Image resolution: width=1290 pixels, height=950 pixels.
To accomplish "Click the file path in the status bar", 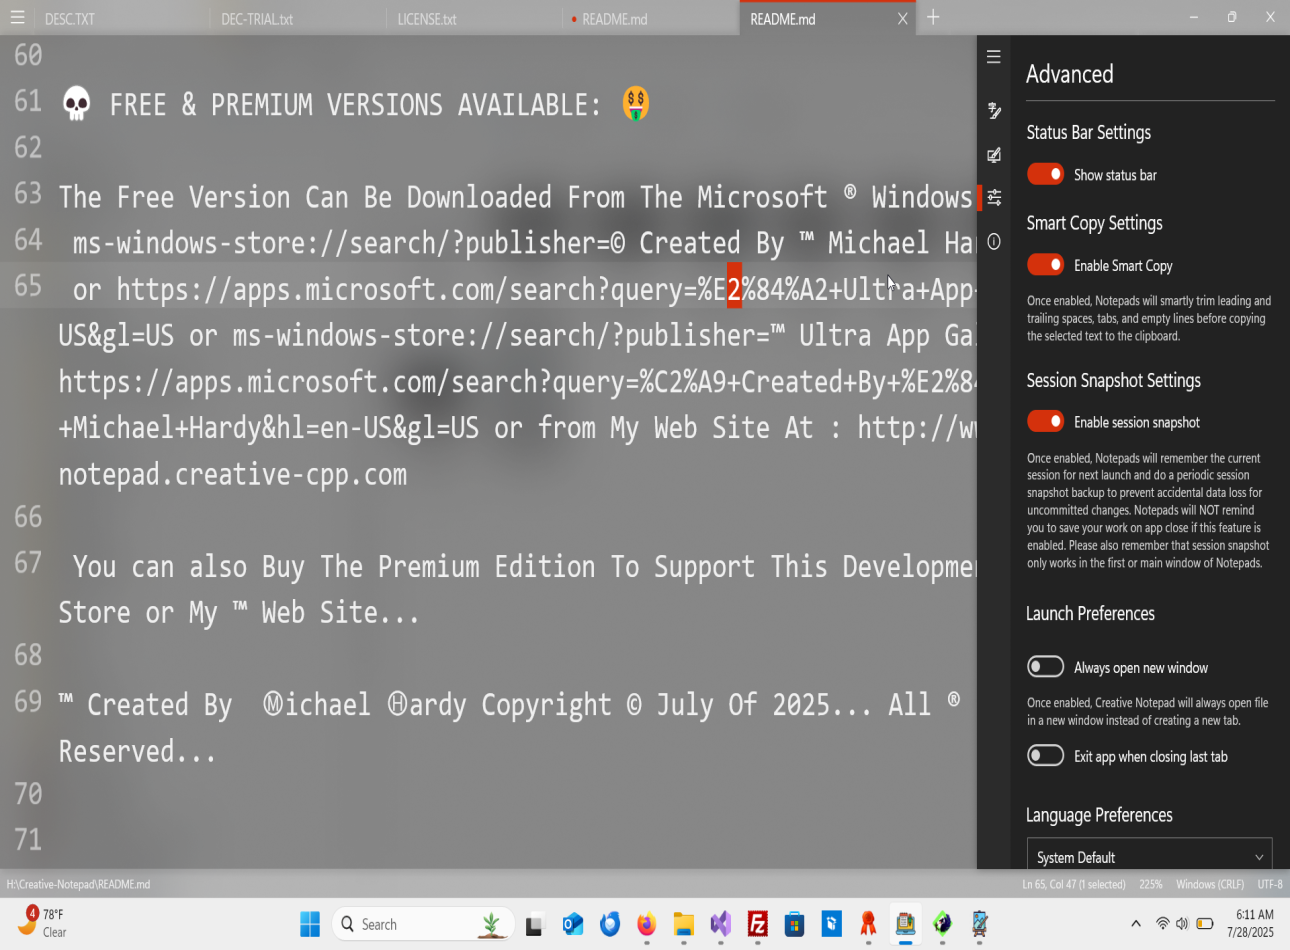I will [x=78, y=884].
